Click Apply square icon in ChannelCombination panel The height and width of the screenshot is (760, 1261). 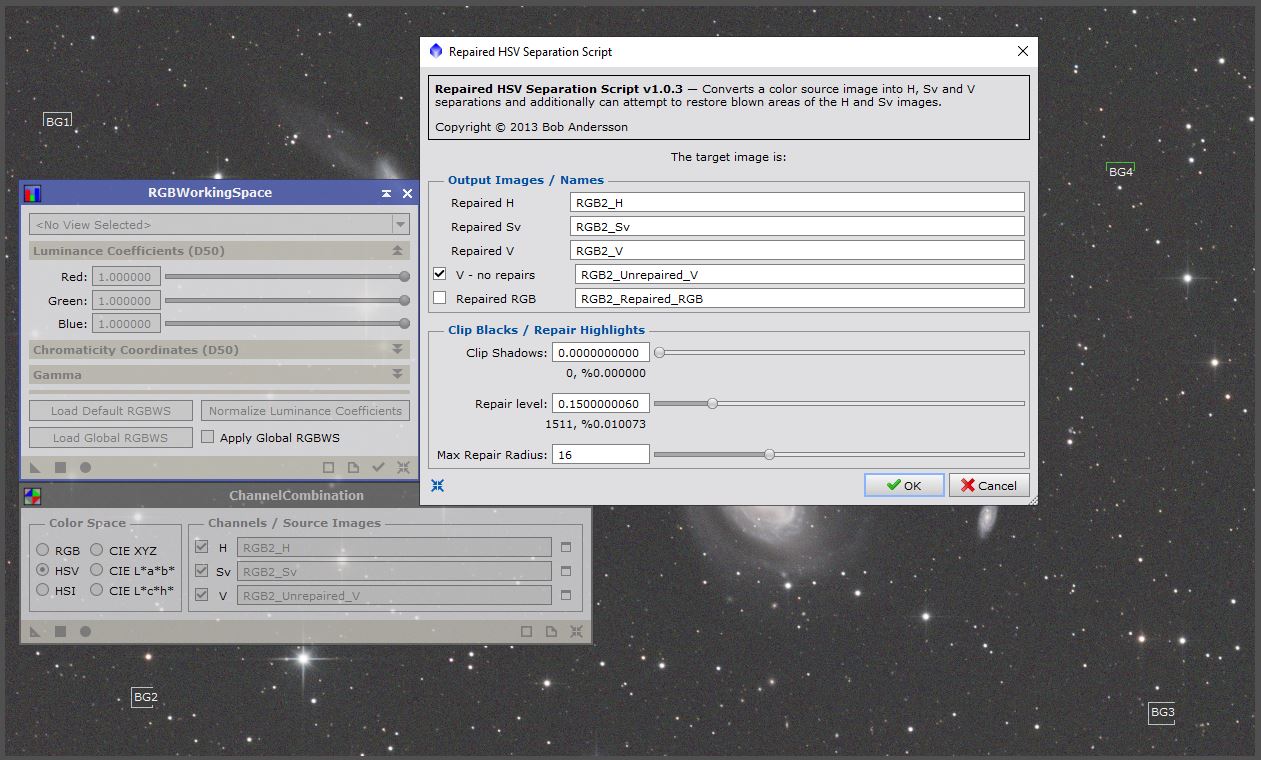click(x=60, y=631)
